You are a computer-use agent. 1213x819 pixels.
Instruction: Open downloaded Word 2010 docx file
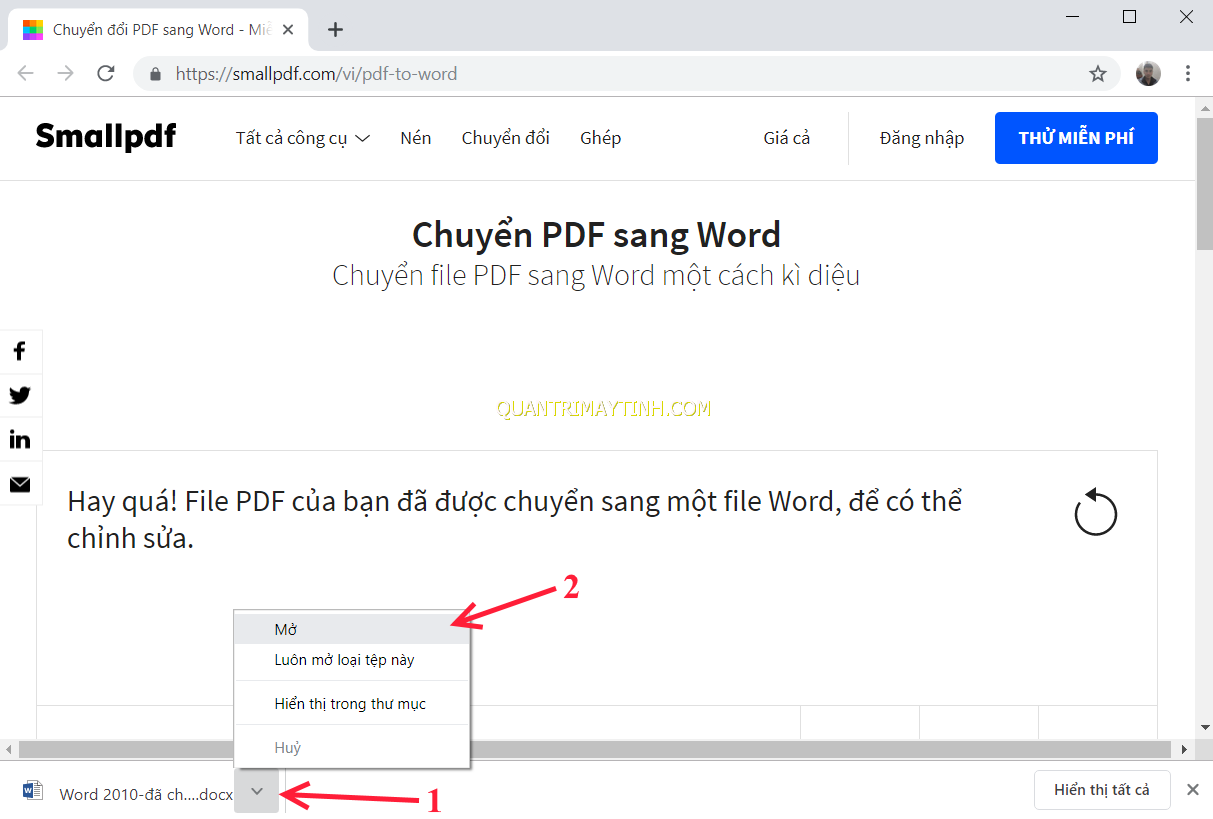[146, 794]
